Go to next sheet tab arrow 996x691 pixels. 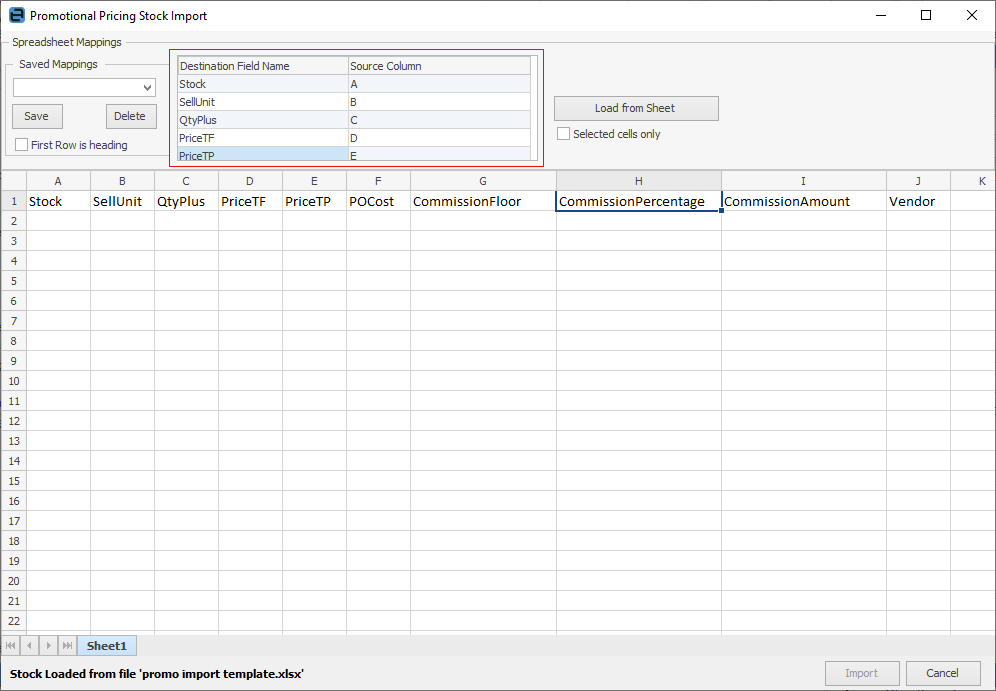pos(48,646)
